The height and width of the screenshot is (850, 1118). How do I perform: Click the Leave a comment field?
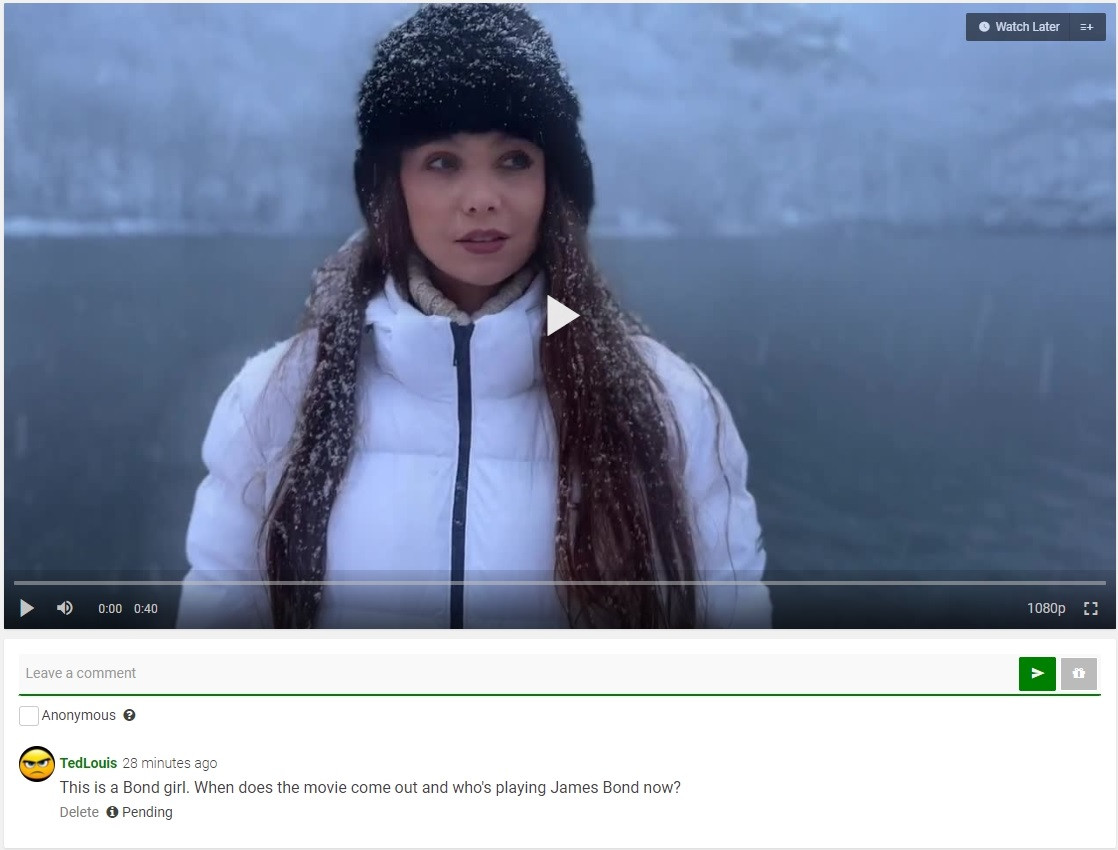click(517, 673)
